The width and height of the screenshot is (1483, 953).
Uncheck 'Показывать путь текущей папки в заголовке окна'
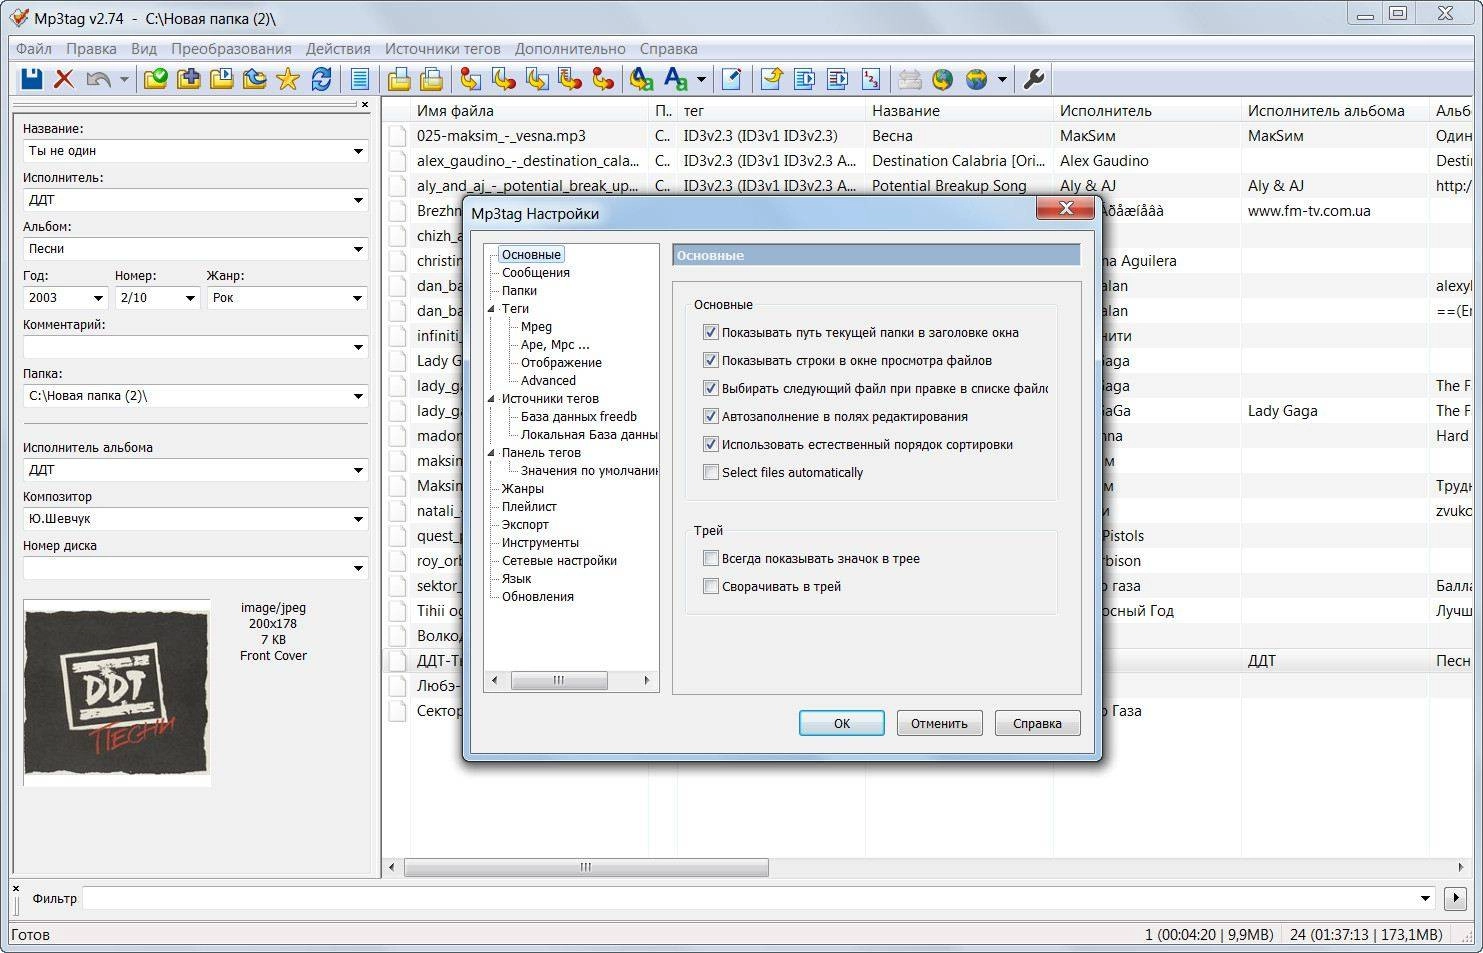click(x=711, y=332)
